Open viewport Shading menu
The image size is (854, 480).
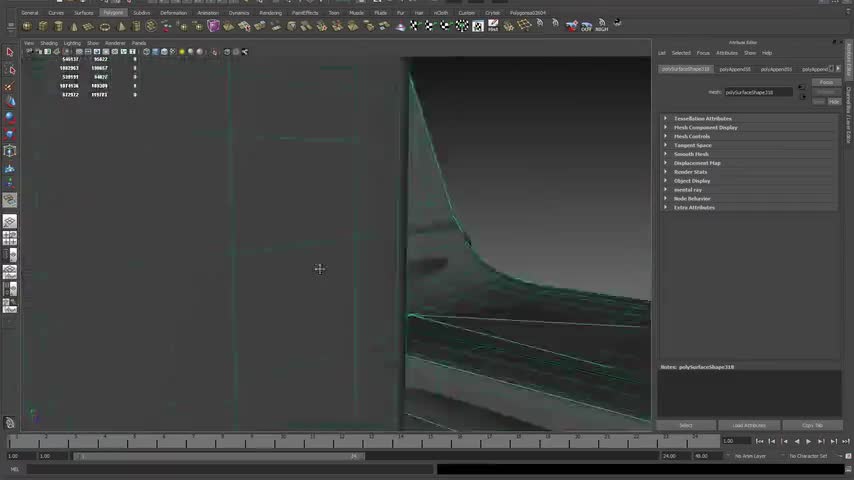pos(48,43)
